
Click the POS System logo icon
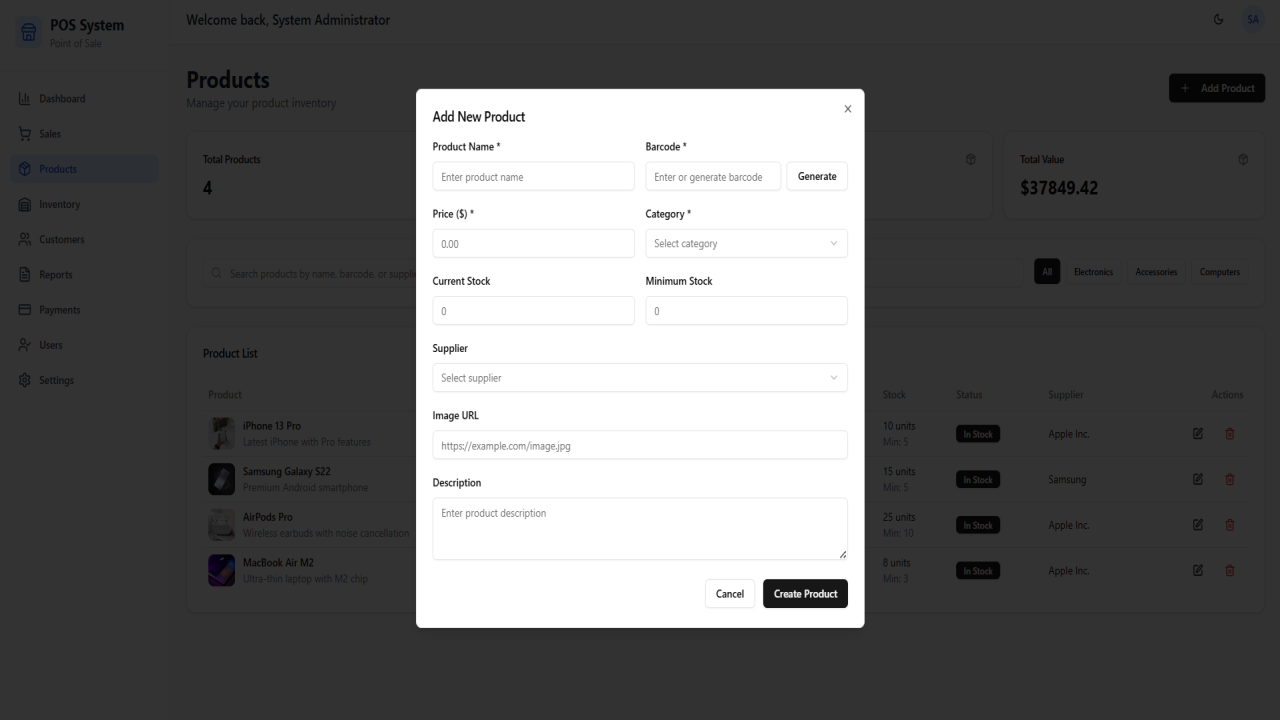(30, 33)
